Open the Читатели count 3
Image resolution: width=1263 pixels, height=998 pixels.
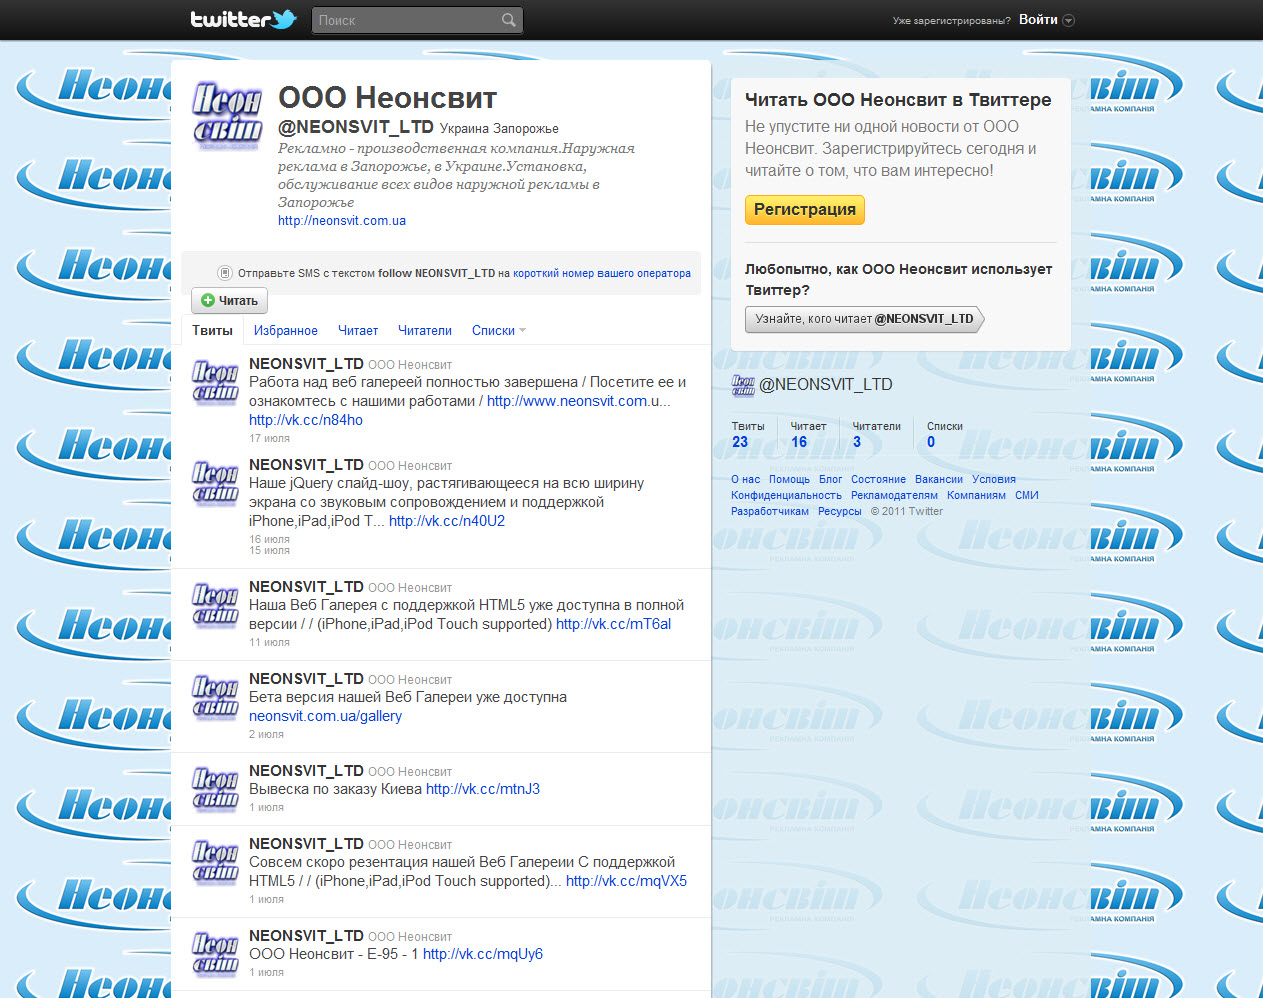[x=857, y=442]
